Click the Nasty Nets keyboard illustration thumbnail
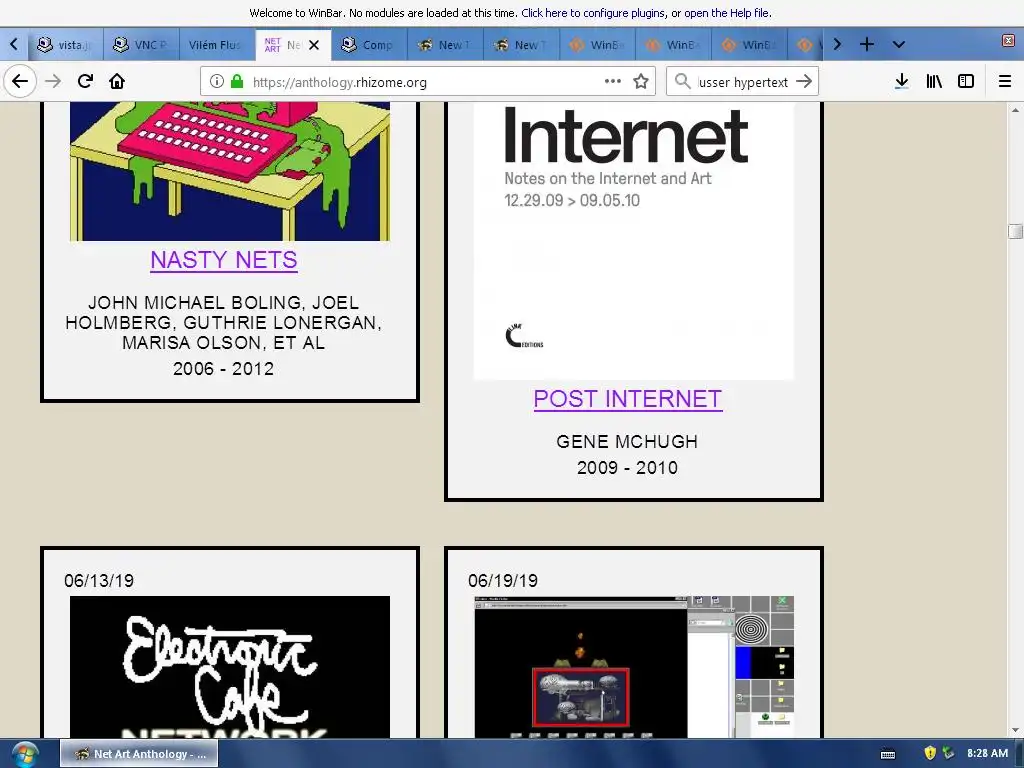 (230, 171)
